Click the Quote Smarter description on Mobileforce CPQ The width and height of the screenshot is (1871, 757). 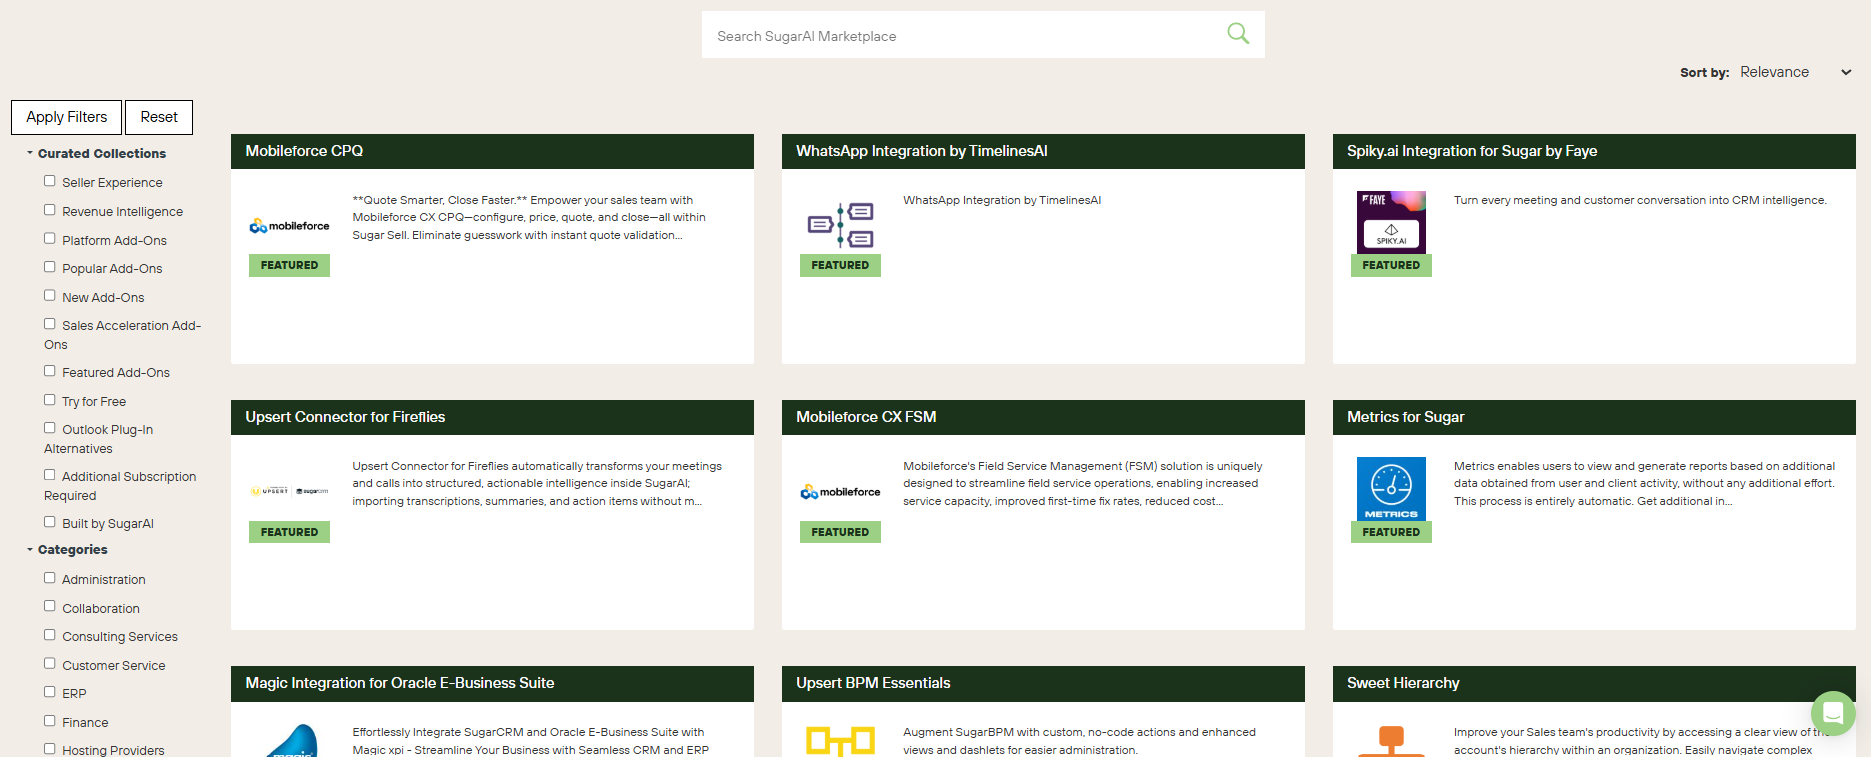529,218
